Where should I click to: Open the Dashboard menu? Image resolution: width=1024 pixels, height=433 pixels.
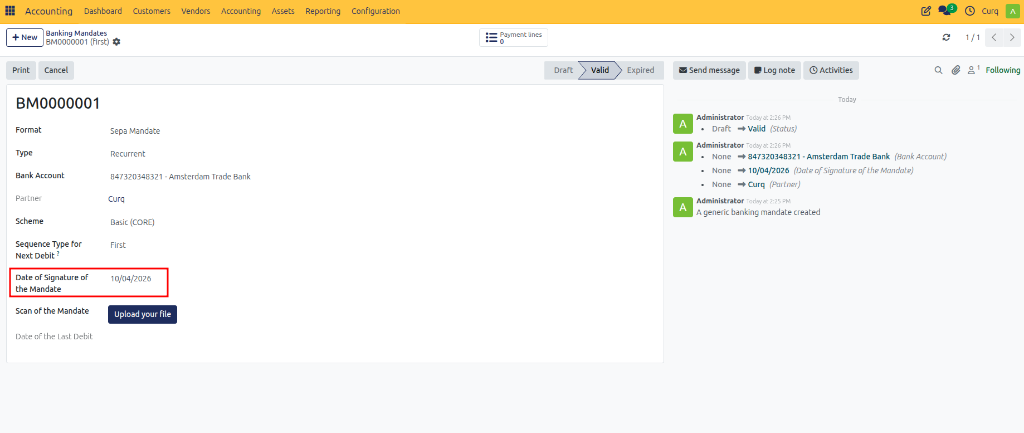tap(103, 11)
